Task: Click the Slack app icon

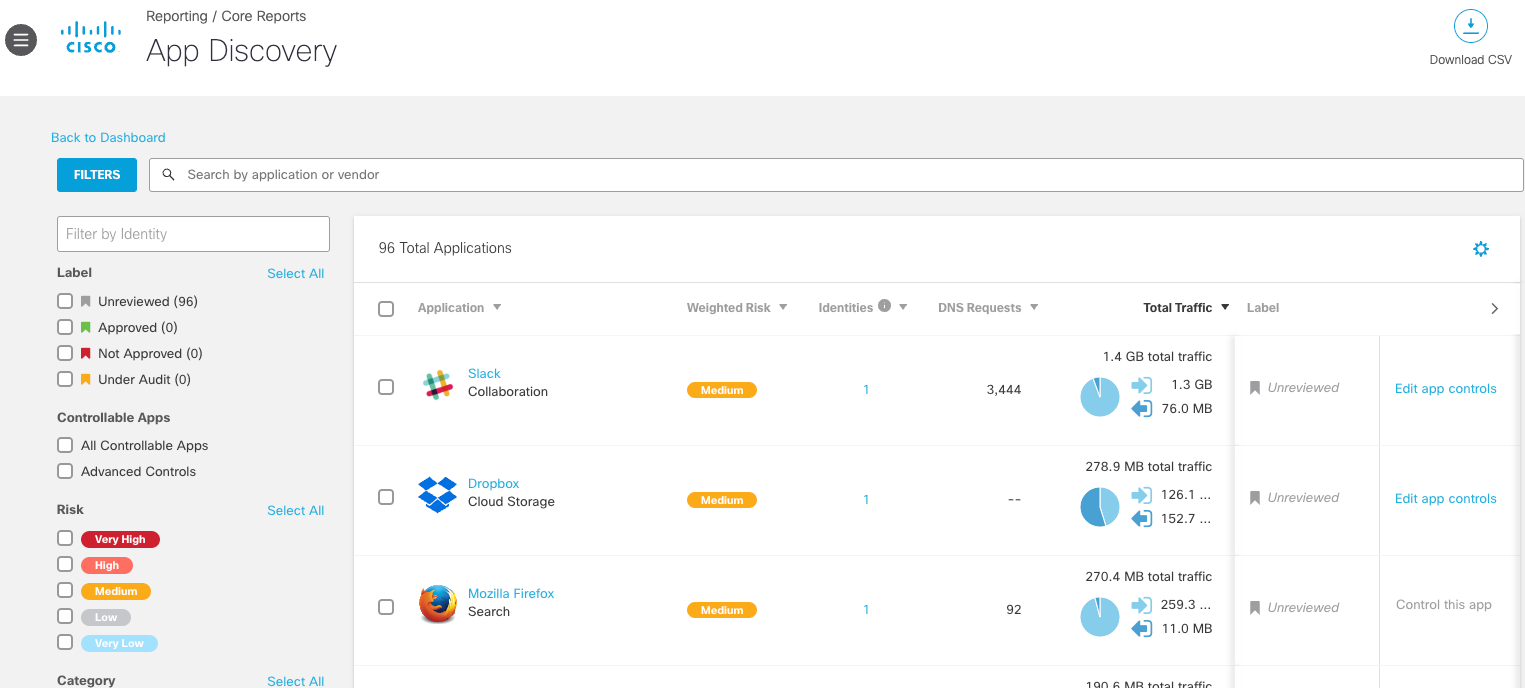Action: click(x=437, y=385)
